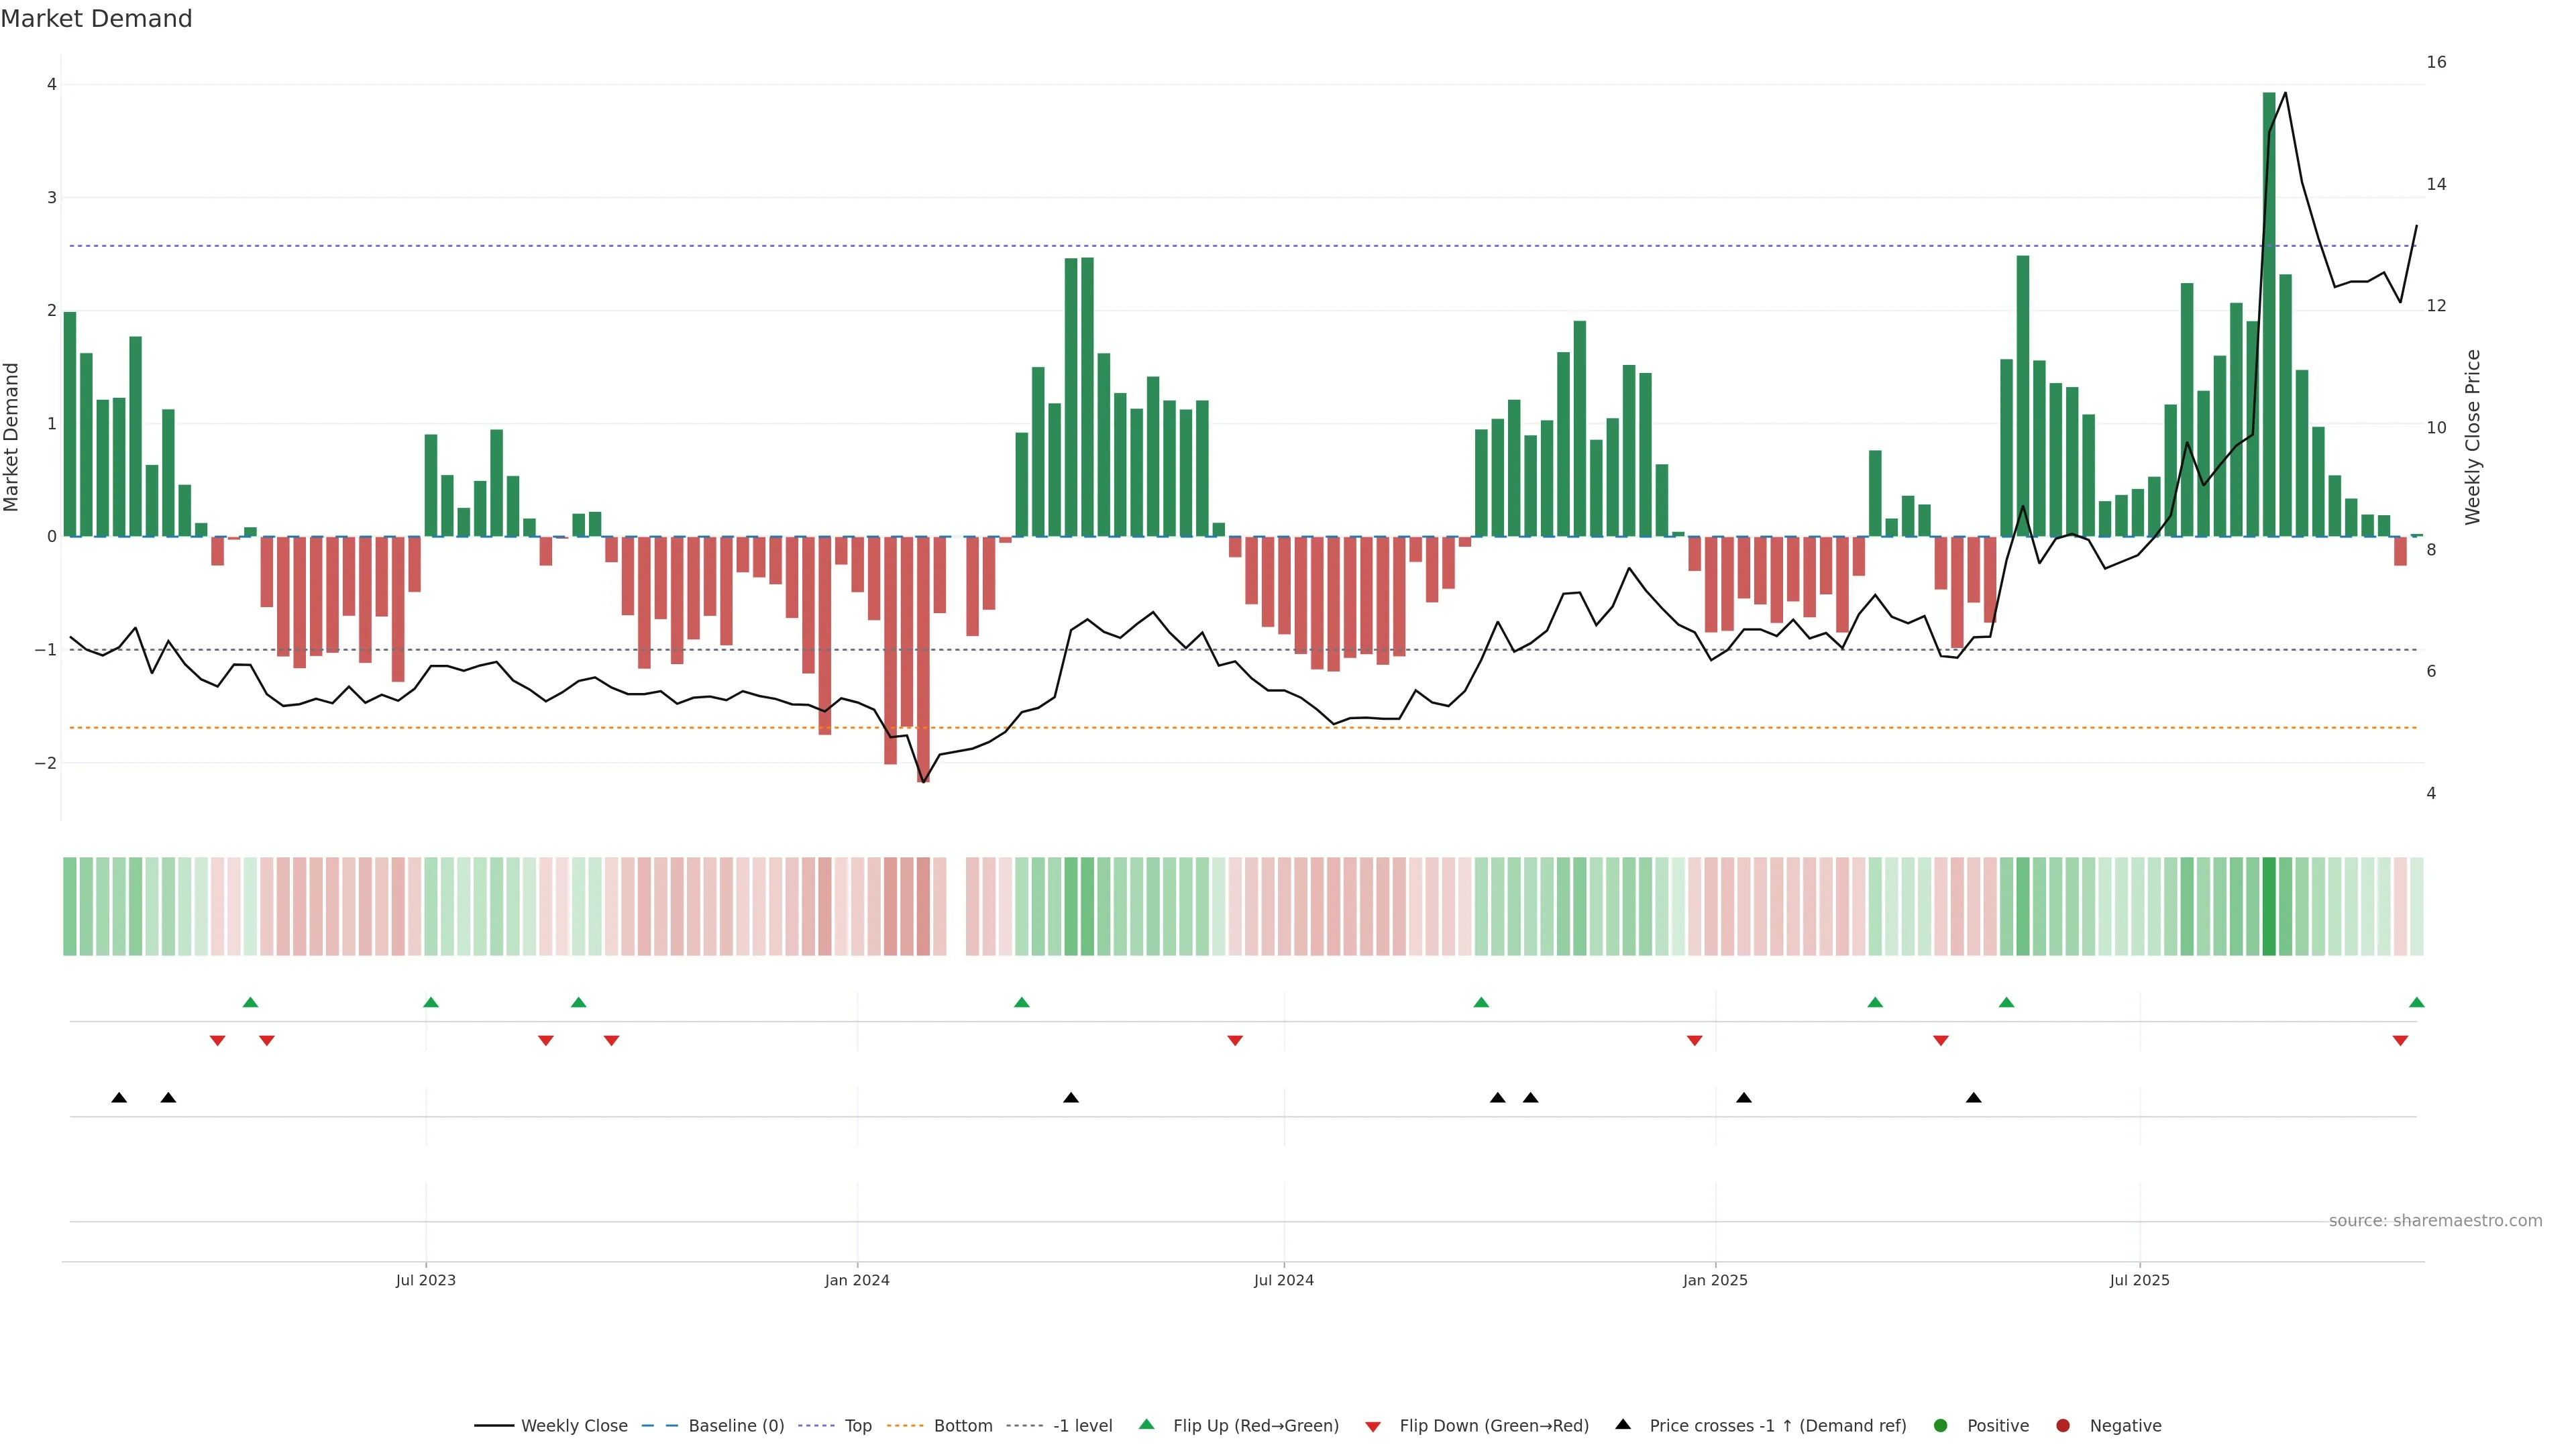Click the Weekly Close Price axis title
This screenshot has width=2576, height=1449.
[x=2473, y=437]
